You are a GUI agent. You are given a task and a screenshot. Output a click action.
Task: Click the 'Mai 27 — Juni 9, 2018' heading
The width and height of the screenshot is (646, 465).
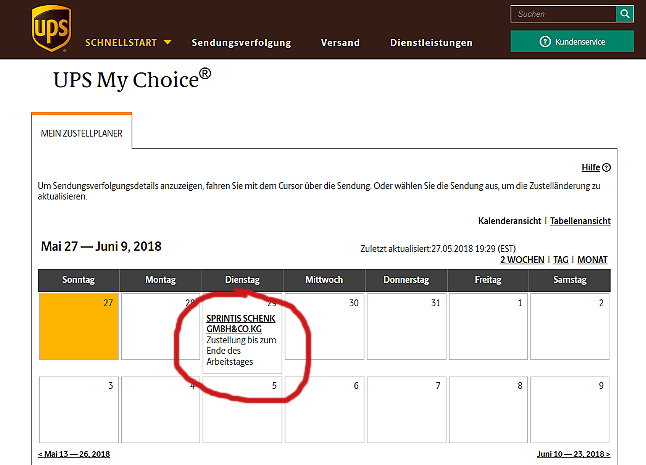coord(101,246)
